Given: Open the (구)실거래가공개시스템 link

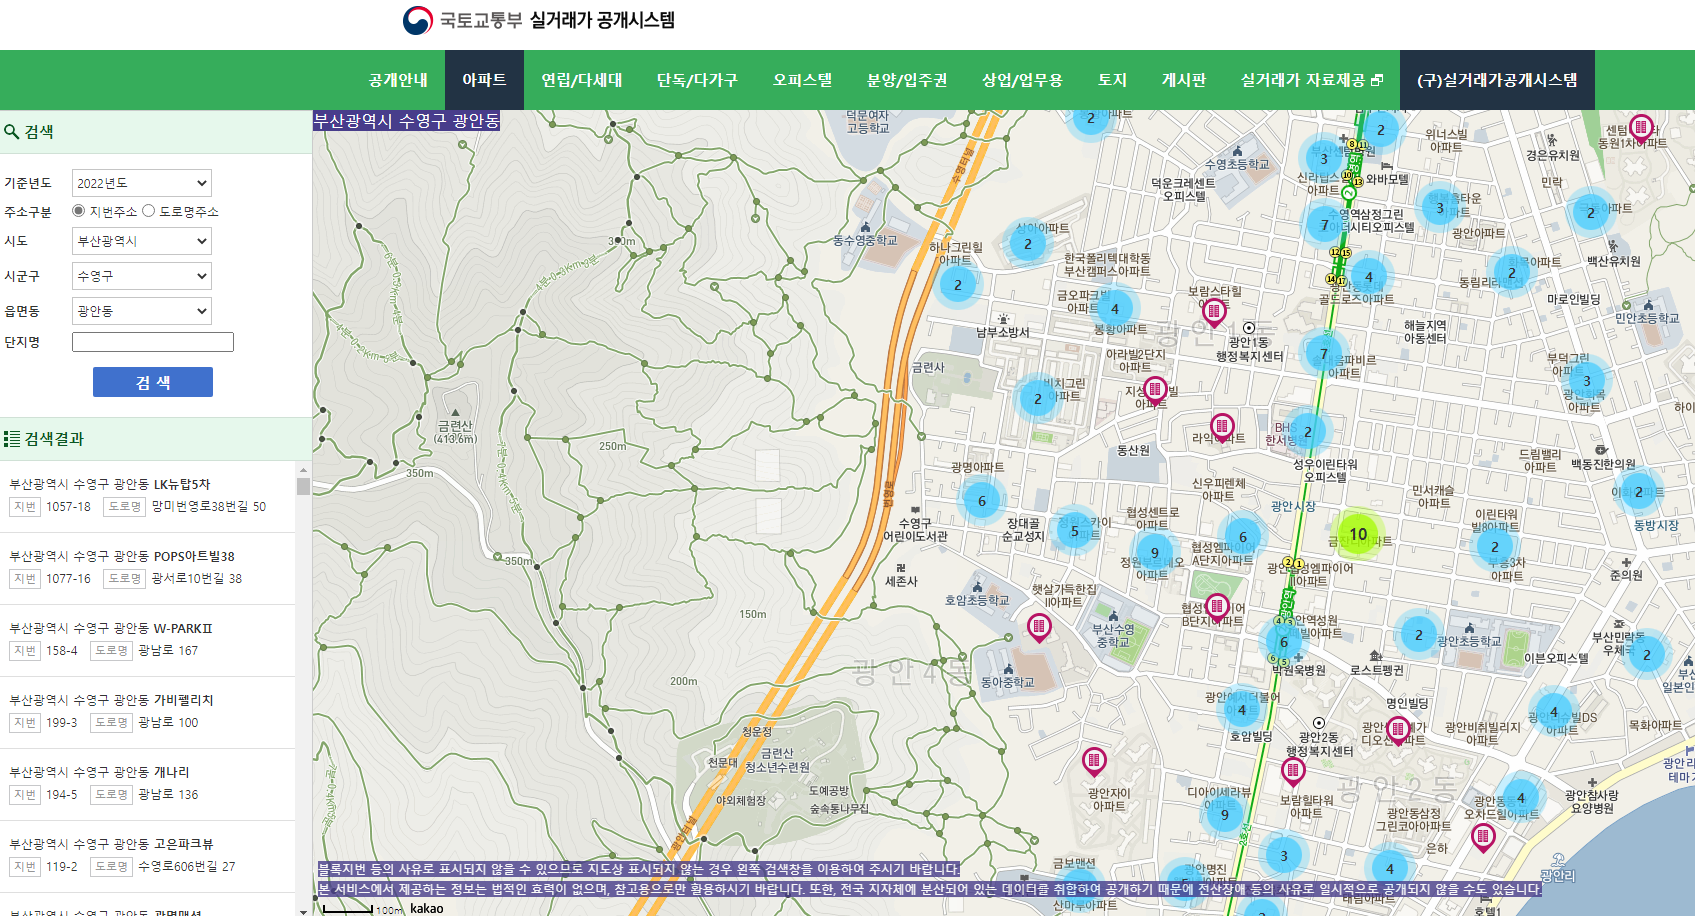Looking at the screenshot, I should (1497, 80).
